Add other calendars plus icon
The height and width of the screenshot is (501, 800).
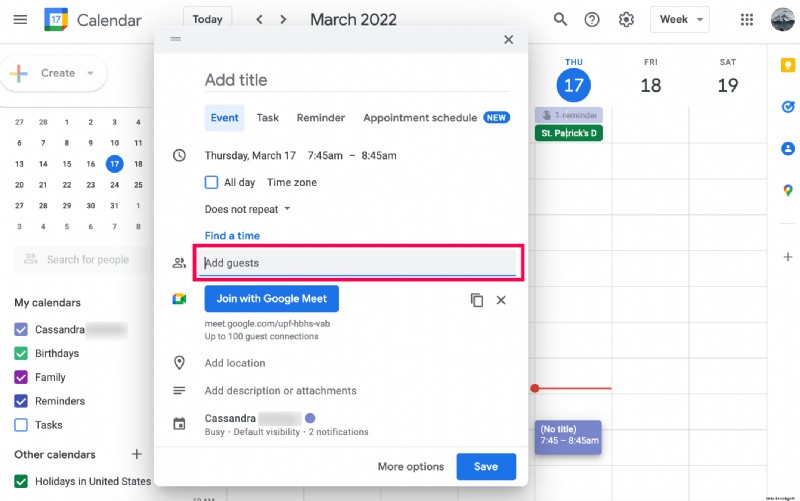click(x=136, y=454)
